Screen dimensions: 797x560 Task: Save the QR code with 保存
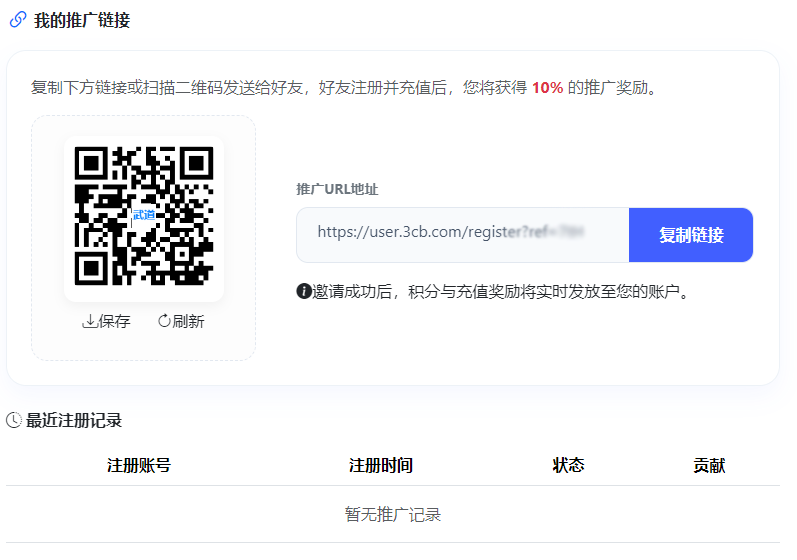(x=106, y=321)
